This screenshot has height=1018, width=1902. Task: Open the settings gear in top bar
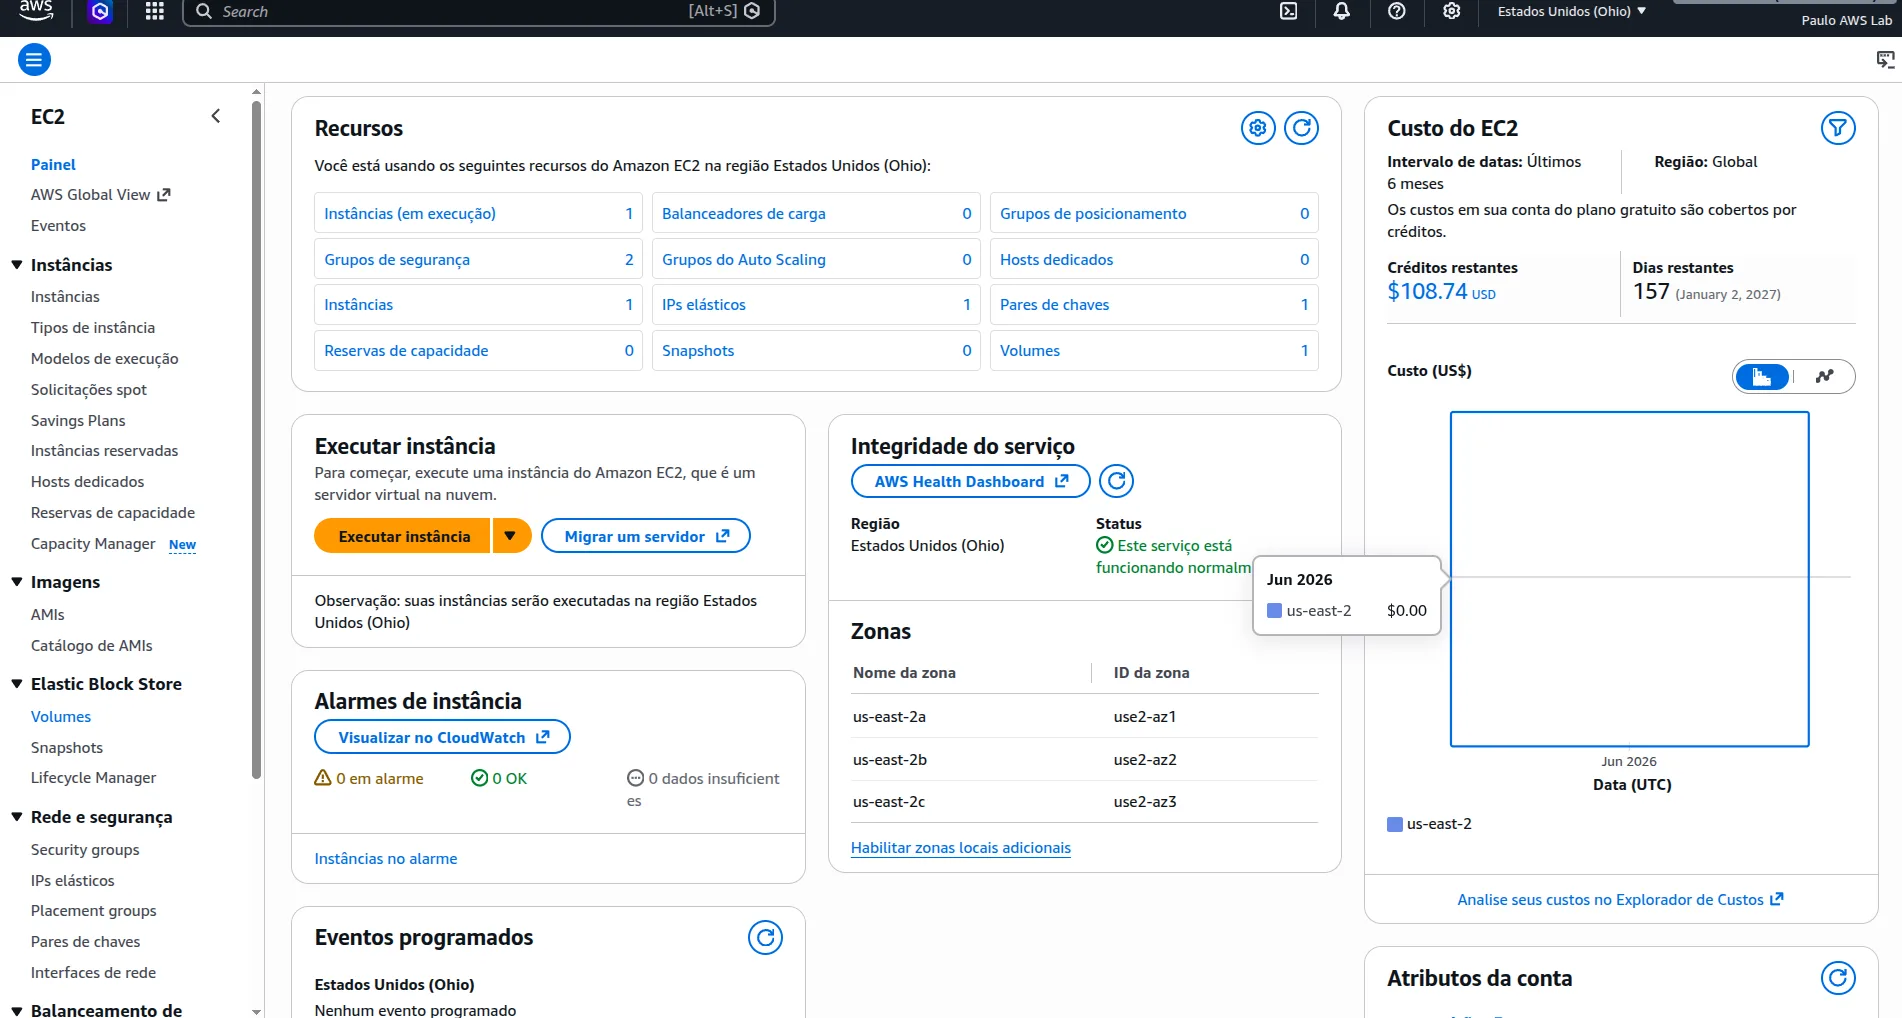[x=1452, y=11]
